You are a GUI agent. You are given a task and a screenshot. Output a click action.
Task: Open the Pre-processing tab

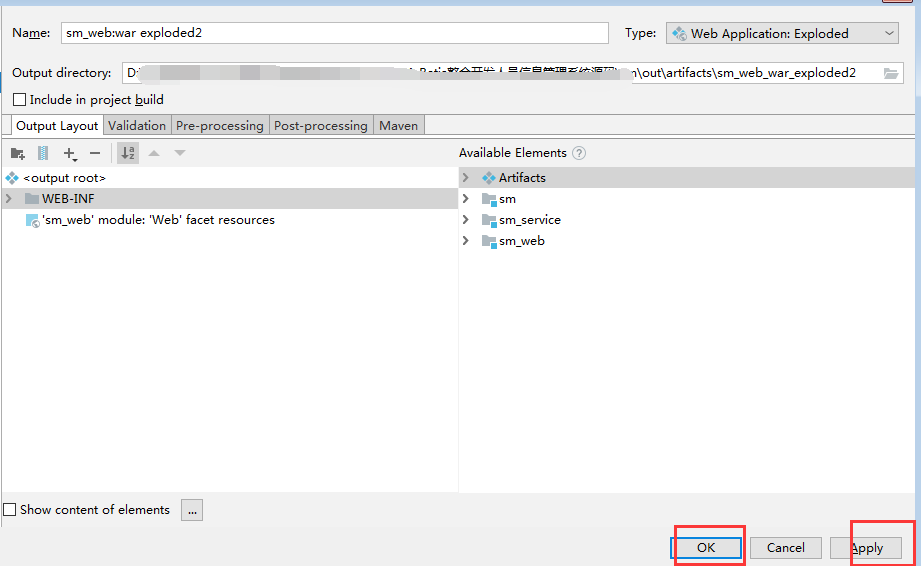click(220, 126)
